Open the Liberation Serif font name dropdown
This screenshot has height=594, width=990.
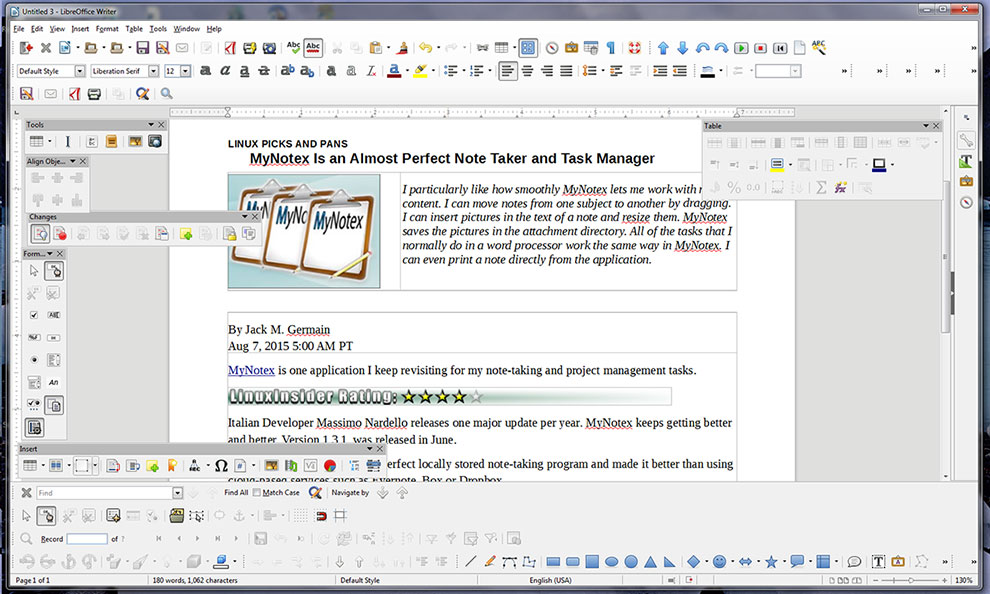pyautogui.click(x=153, y=71)
